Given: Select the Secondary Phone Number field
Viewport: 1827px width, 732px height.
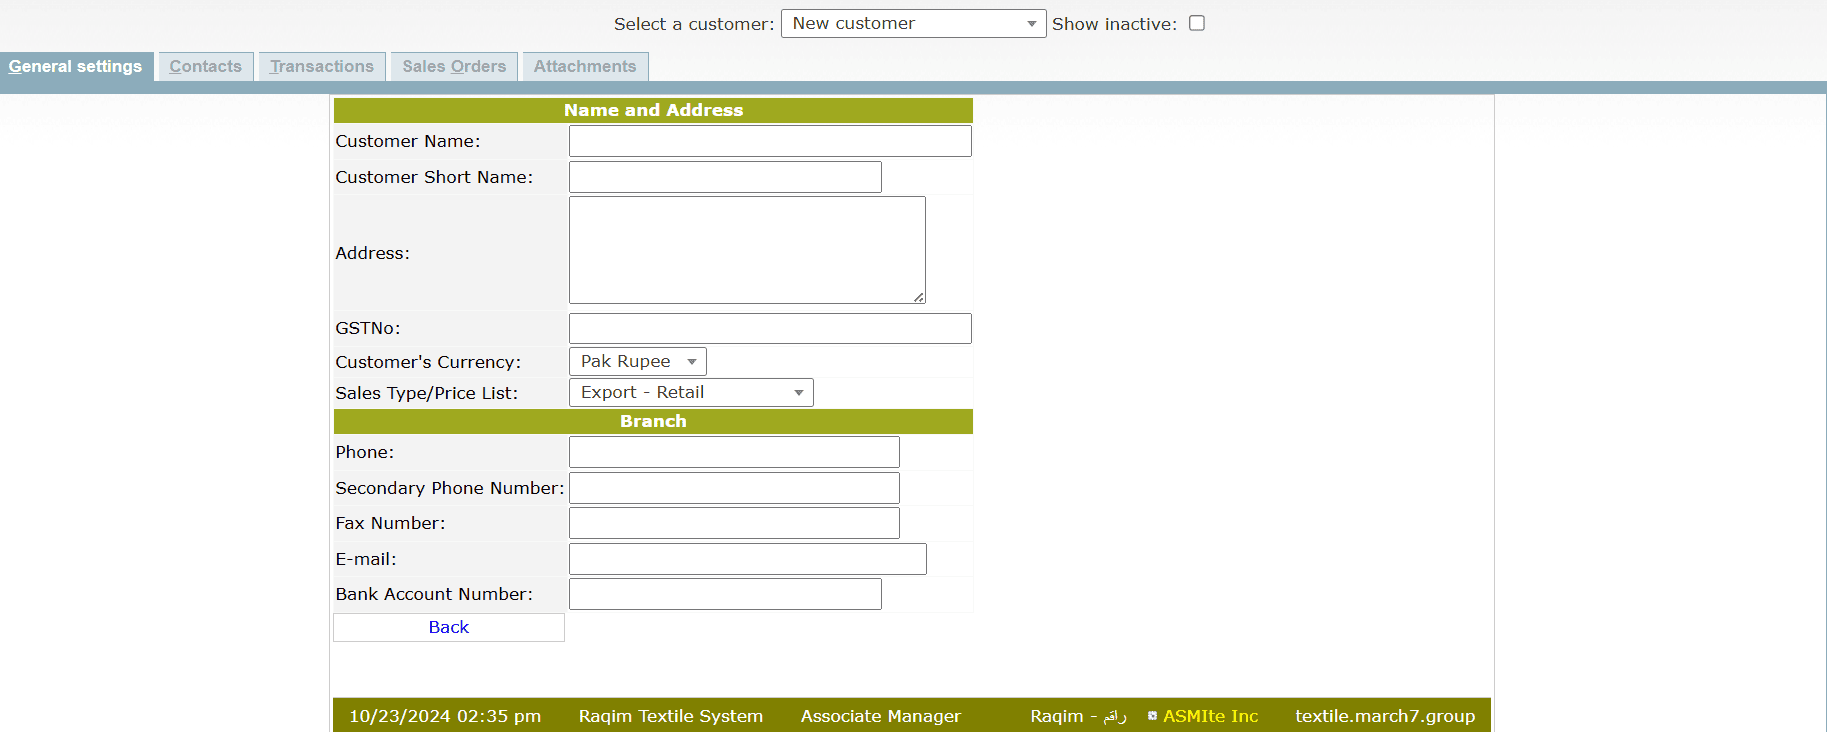Looking at the screenshot, I should click(733, 488).
